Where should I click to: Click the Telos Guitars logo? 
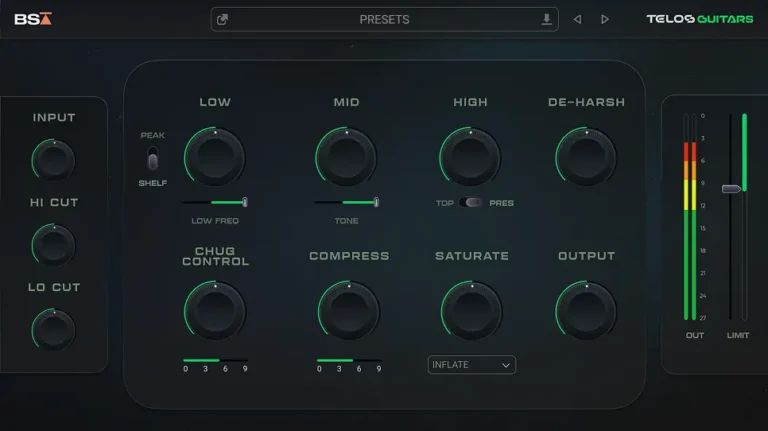click(699, 19)
